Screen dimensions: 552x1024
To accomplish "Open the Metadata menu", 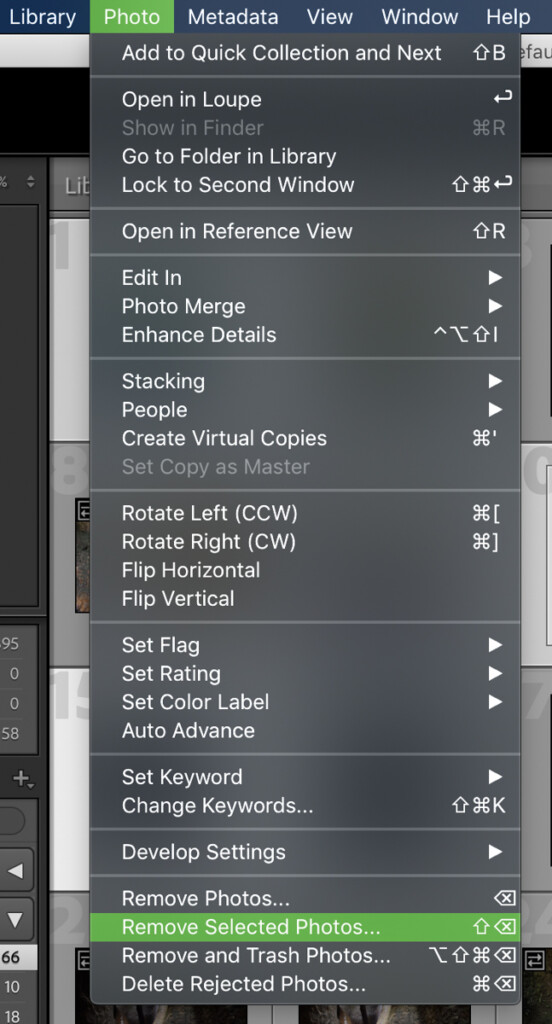I will [233, 16].
